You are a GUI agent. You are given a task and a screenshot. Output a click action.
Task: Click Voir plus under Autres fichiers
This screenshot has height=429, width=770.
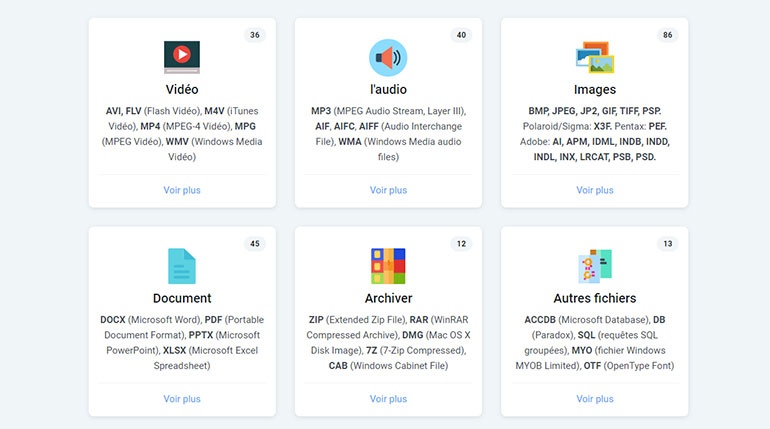594,399
